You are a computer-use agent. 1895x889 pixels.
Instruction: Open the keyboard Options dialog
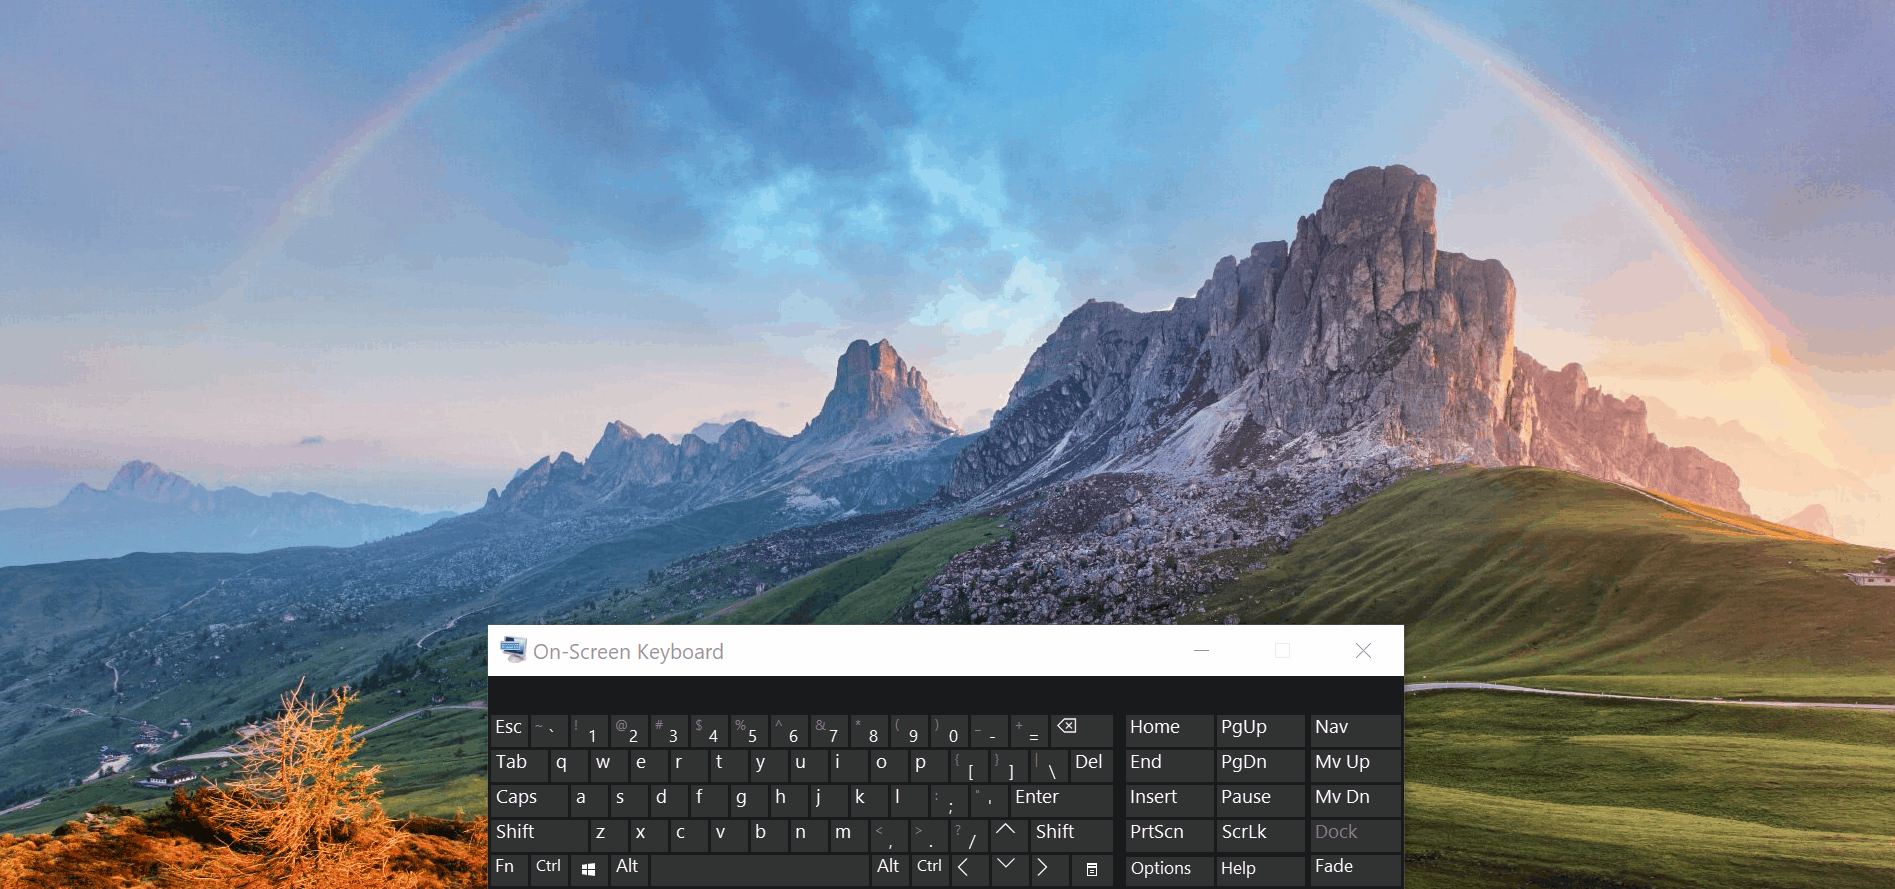(1167, 868)
